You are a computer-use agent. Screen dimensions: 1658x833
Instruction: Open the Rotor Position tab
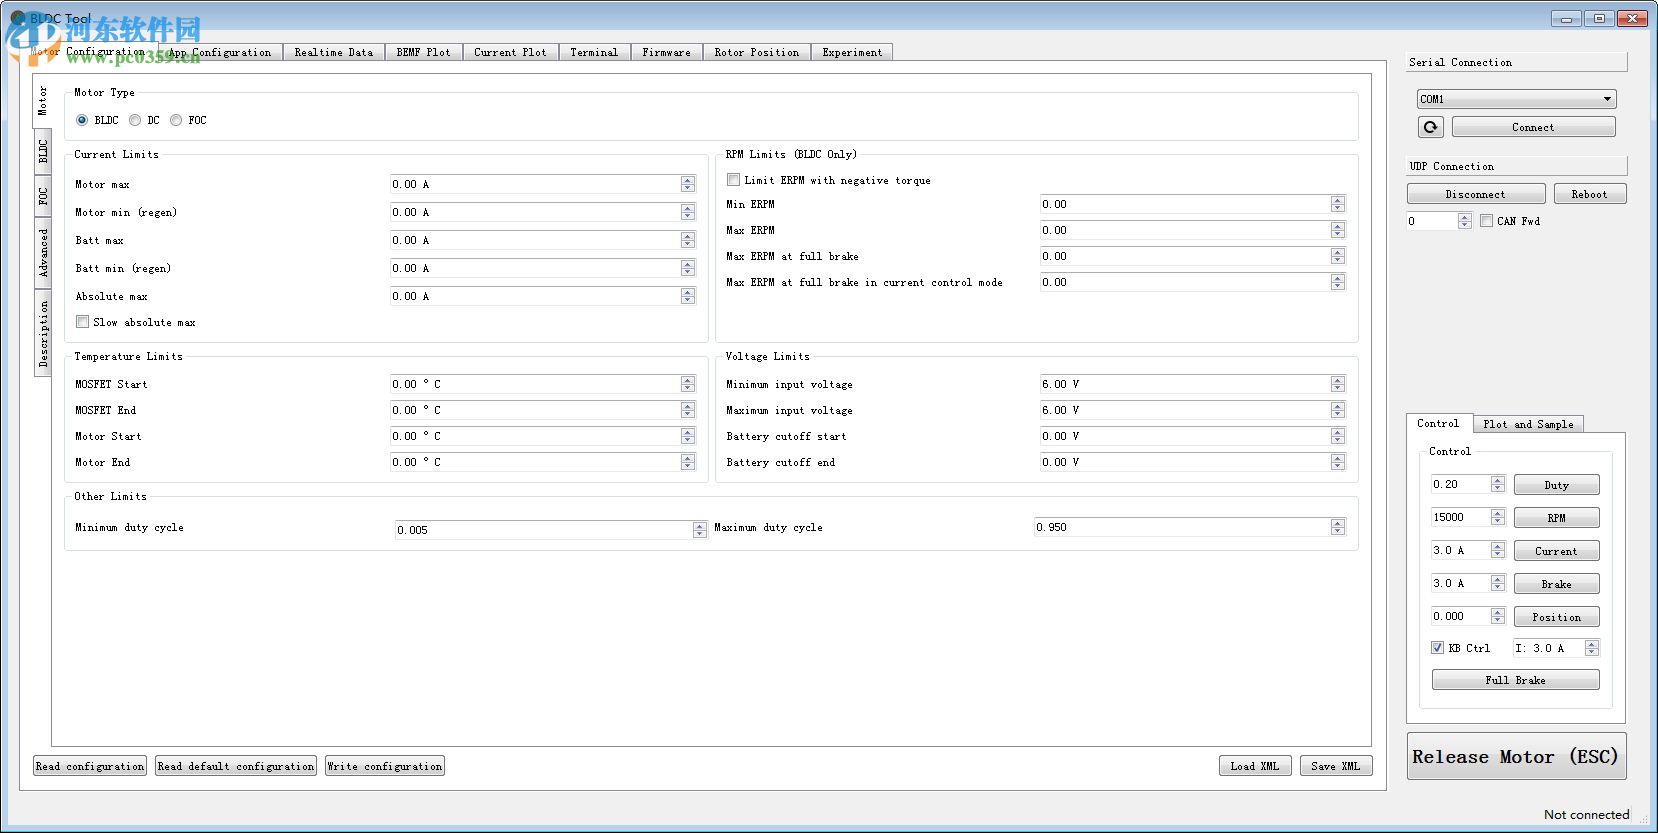756,53
